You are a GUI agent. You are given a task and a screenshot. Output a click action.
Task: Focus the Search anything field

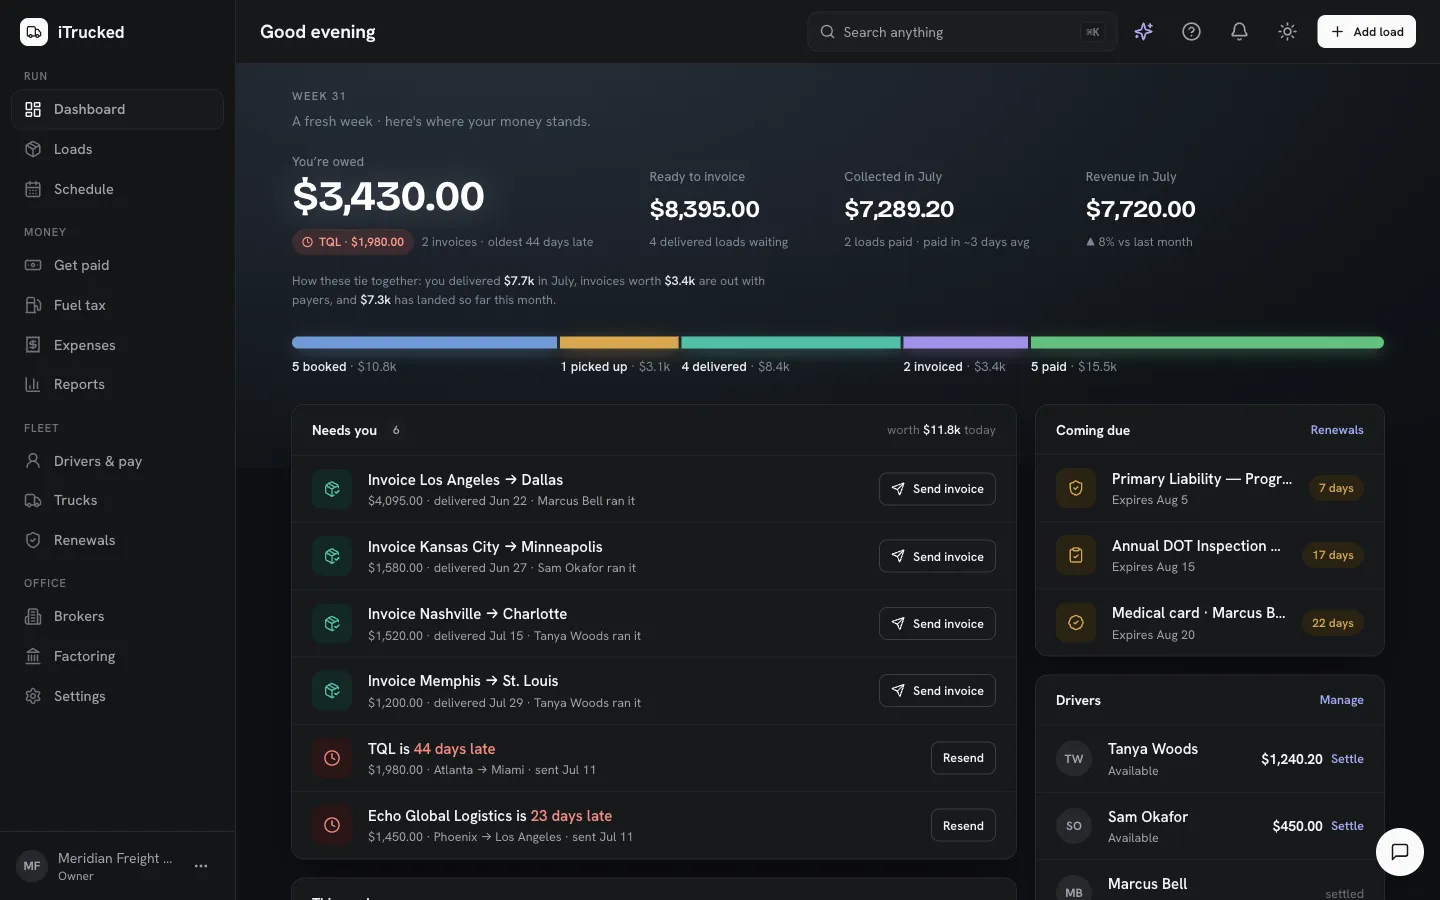[962, 32]
